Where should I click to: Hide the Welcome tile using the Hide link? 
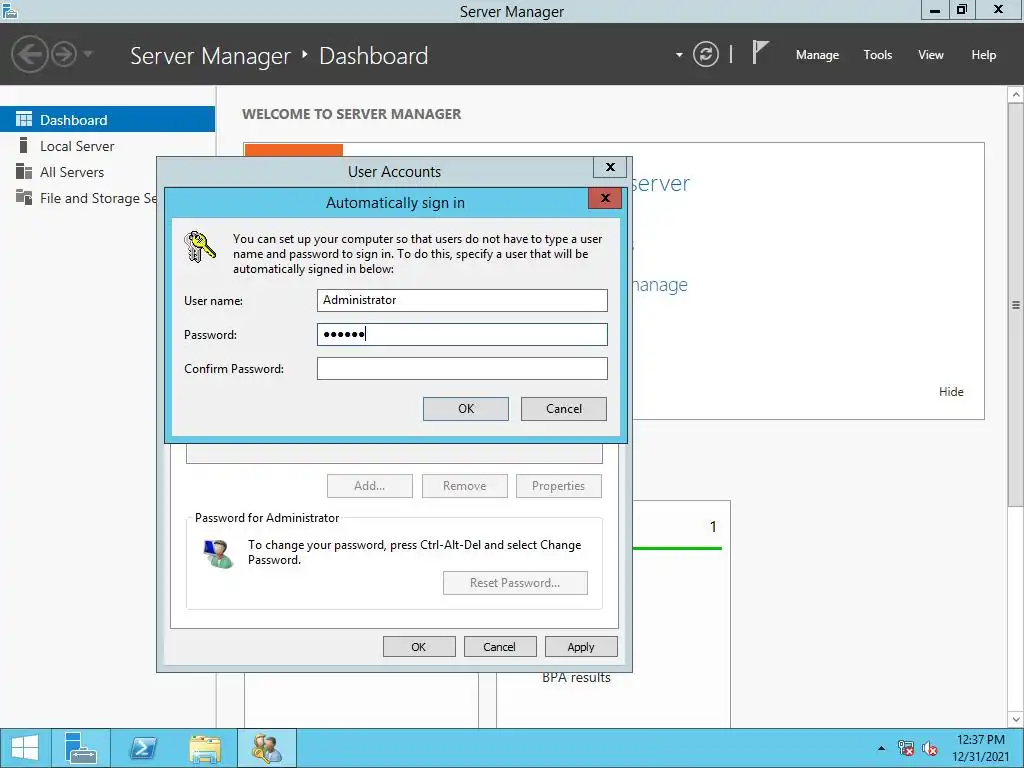pyautogui.click(x=951, y=392)
